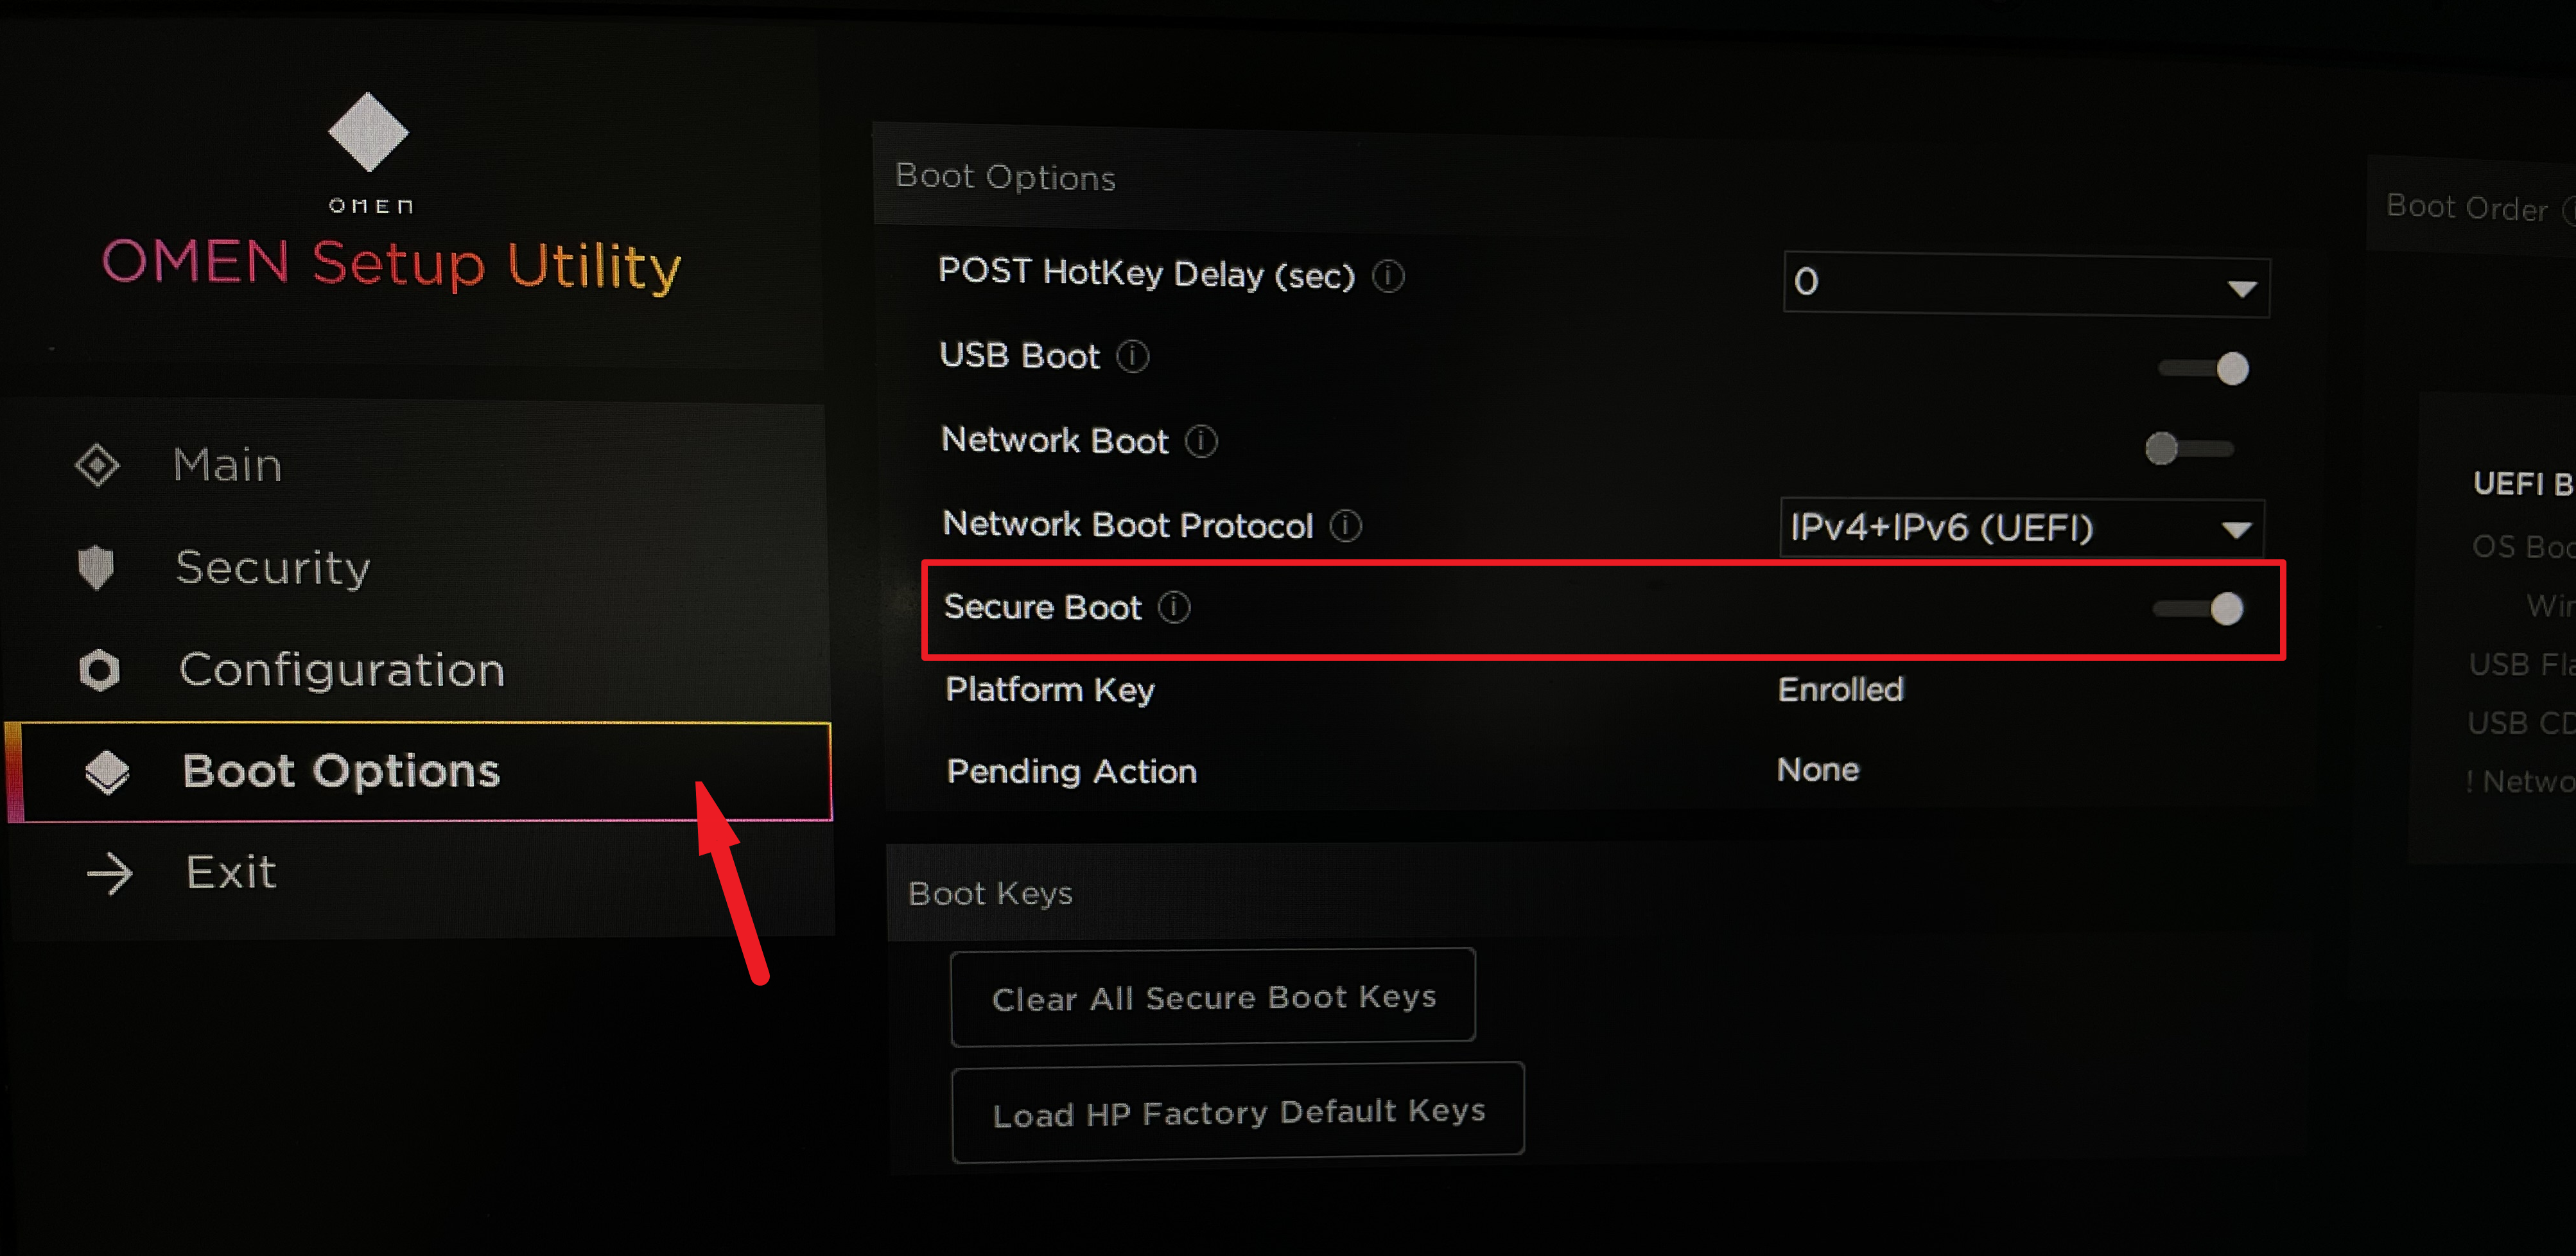Click Network Boot info icon

pyautogui.click(x=1201, y=441)
